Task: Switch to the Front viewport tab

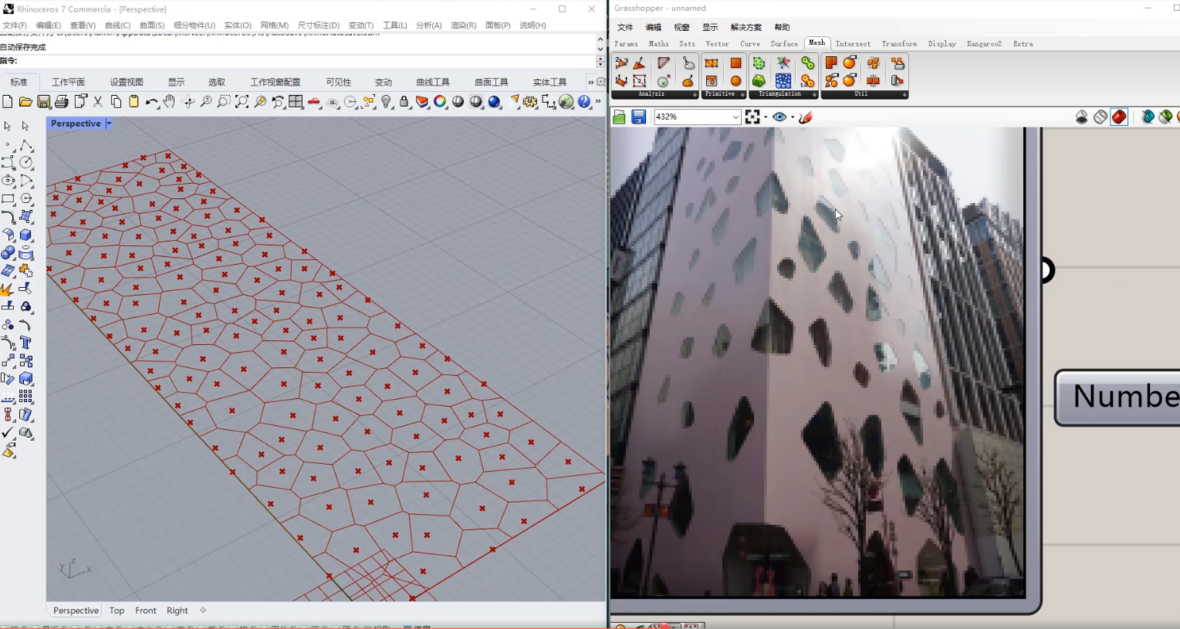Action: [145, 610]
